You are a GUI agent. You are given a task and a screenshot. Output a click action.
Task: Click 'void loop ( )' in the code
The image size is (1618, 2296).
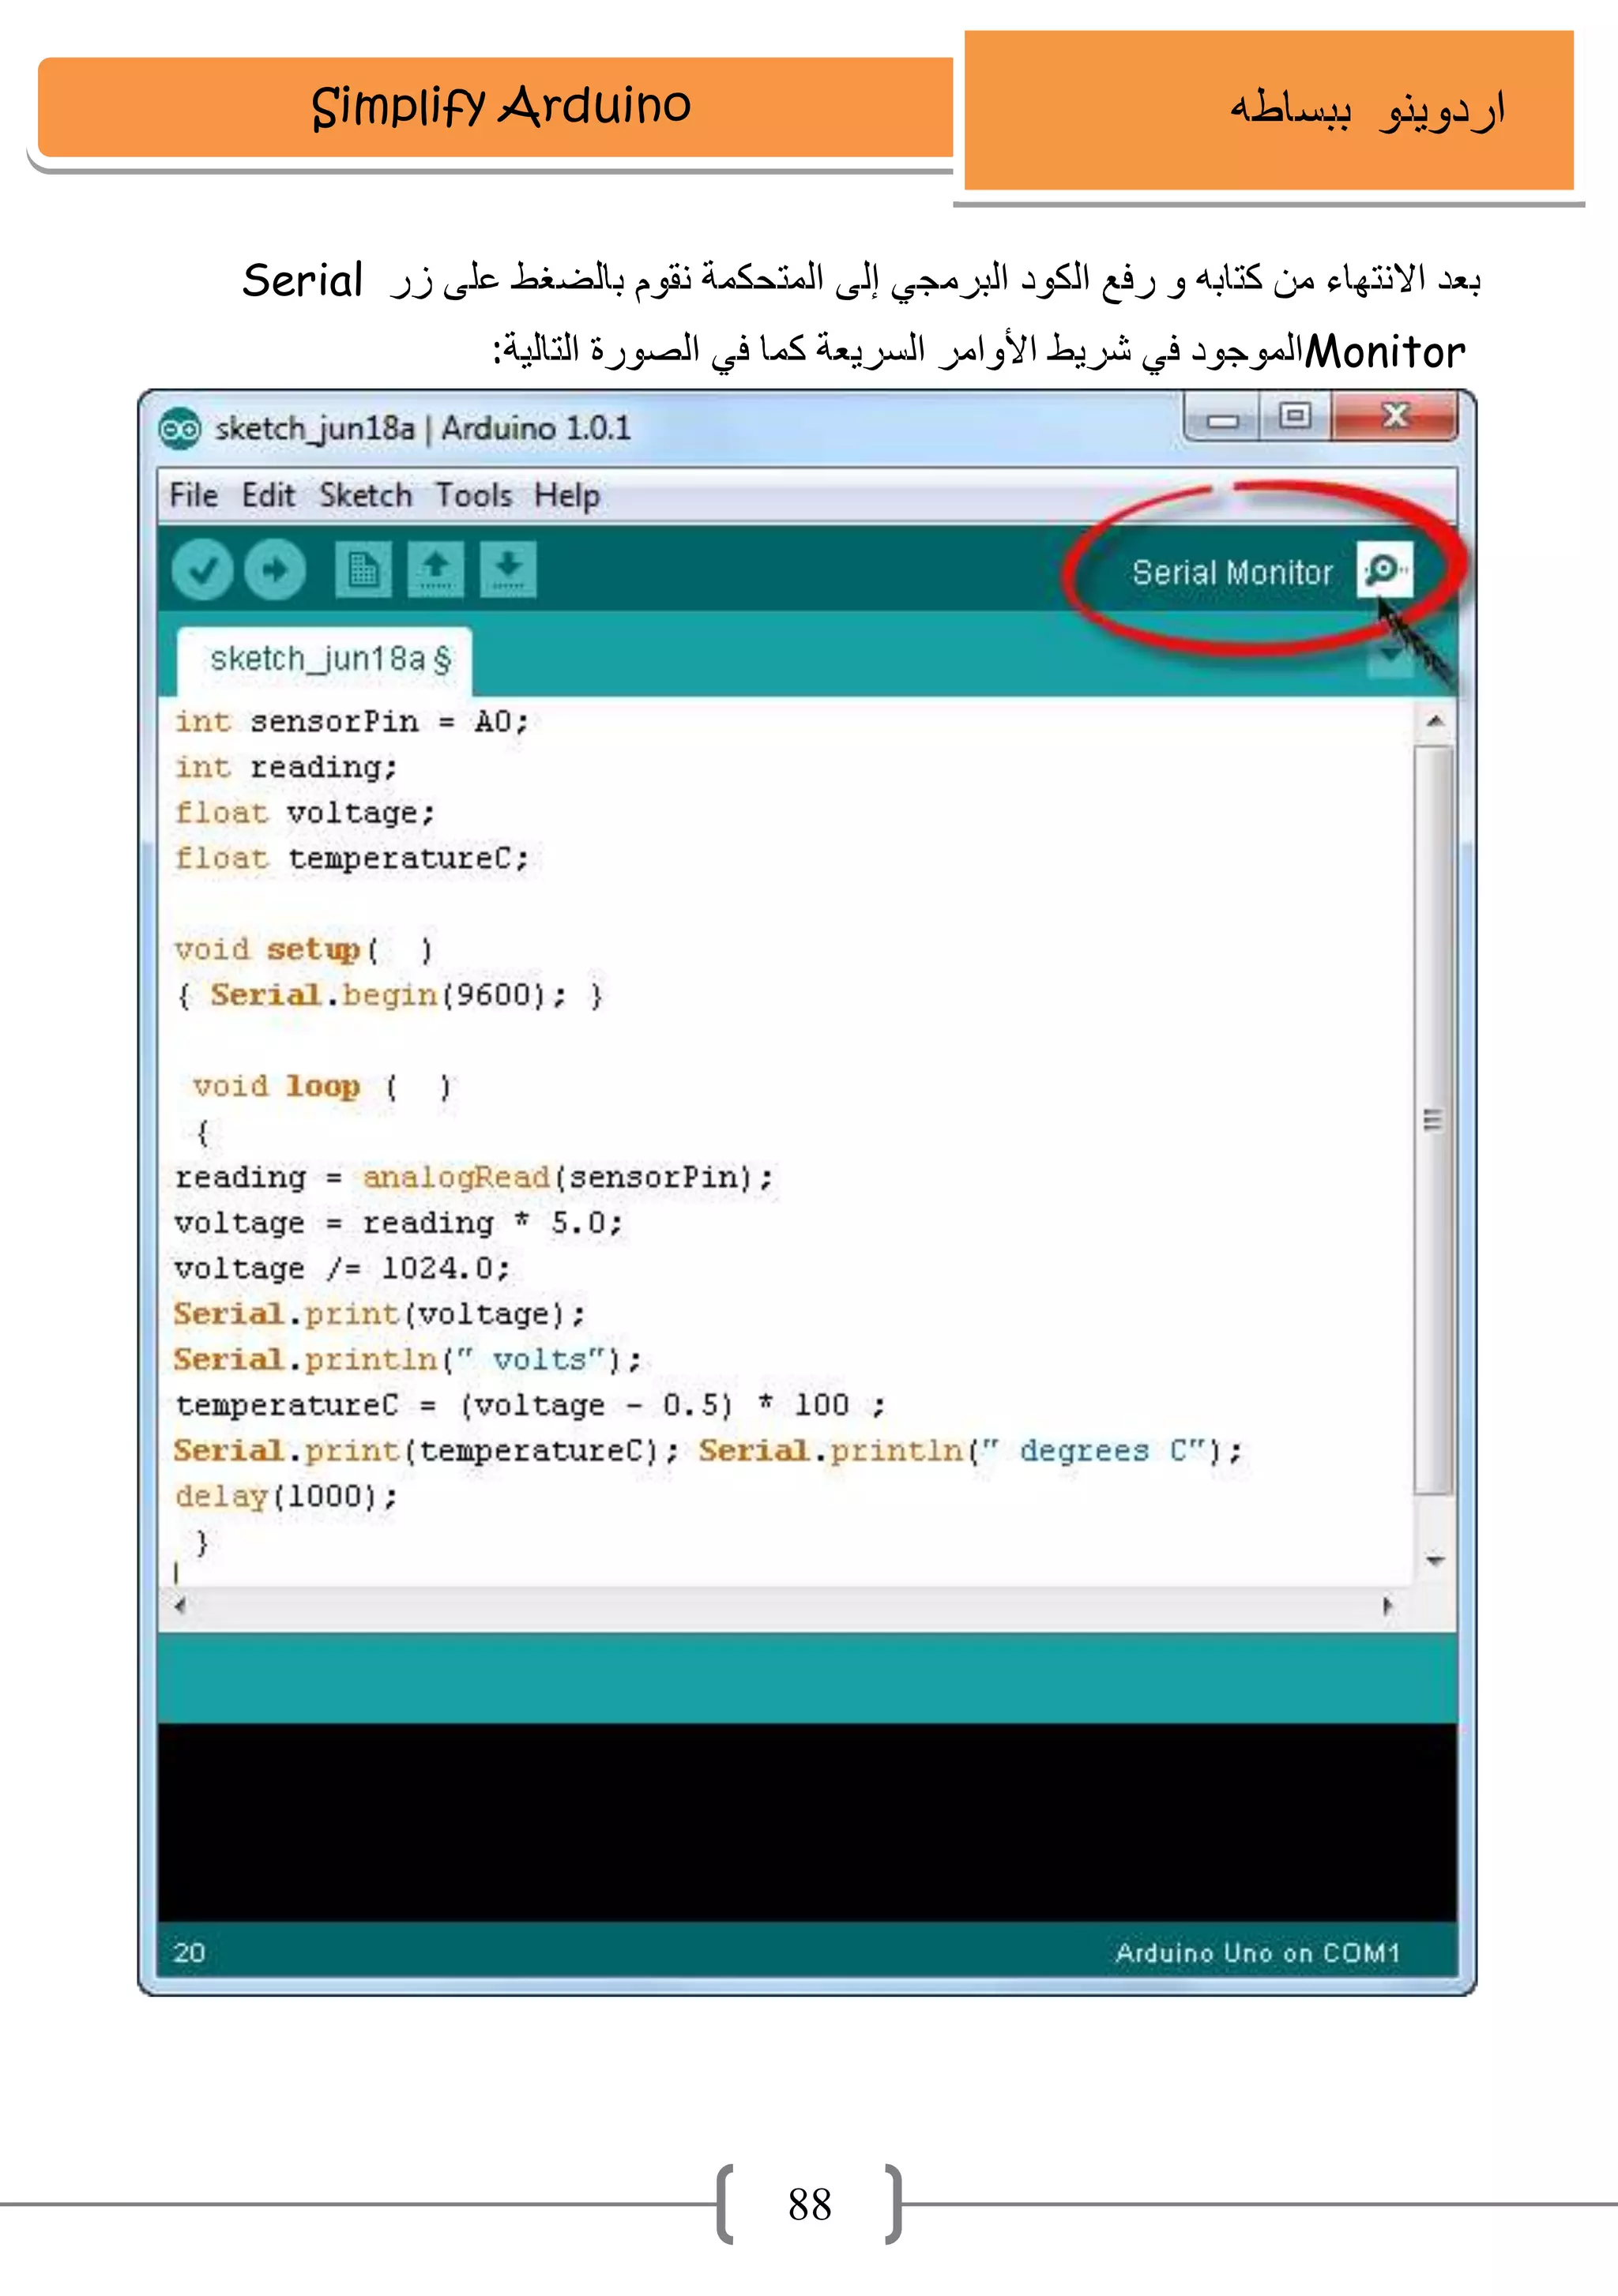click(x=323, y=1087)
